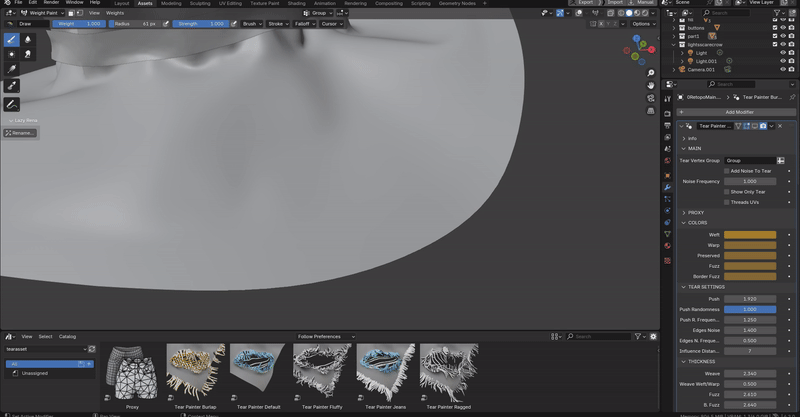Open Follow Preferences import dropdown

(x=326, y=336)
